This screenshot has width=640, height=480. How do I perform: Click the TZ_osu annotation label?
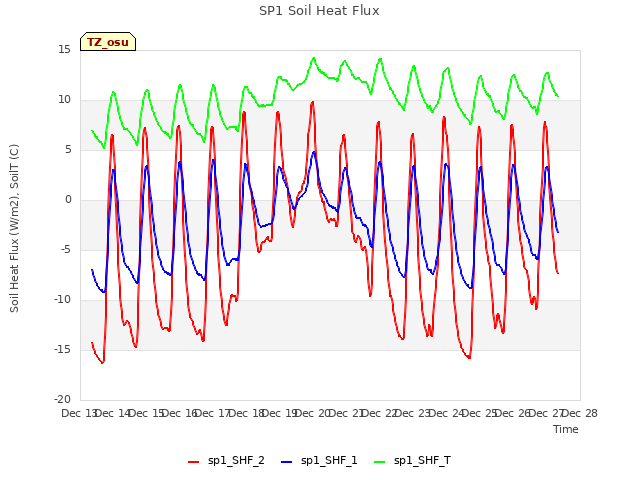(108, 42)
